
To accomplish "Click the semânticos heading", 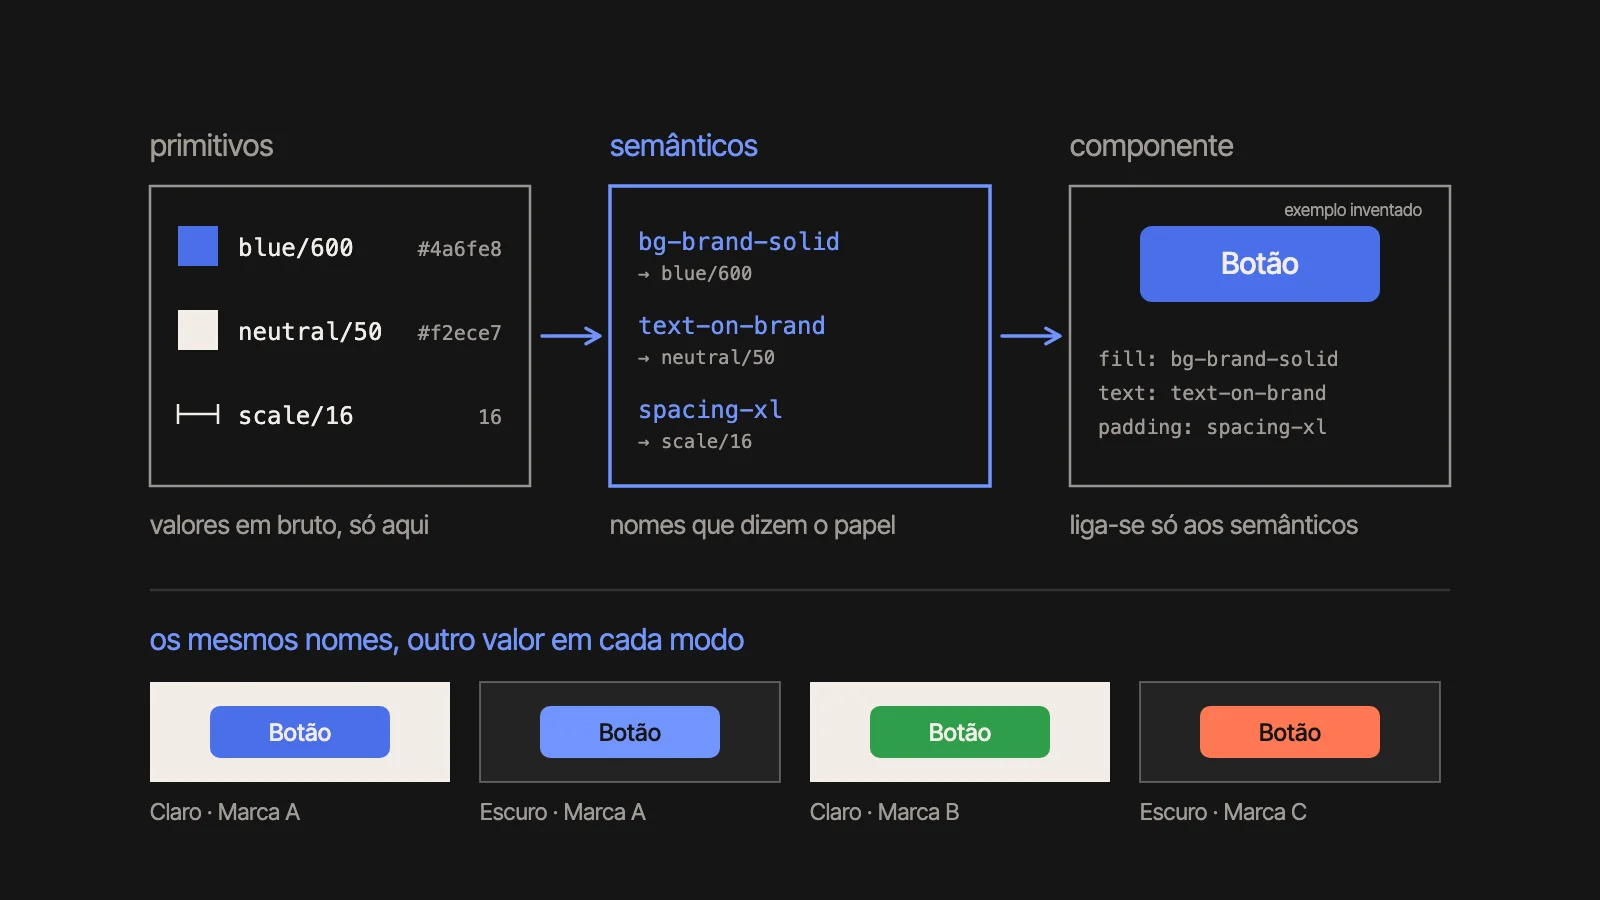I will coord(684,146).
